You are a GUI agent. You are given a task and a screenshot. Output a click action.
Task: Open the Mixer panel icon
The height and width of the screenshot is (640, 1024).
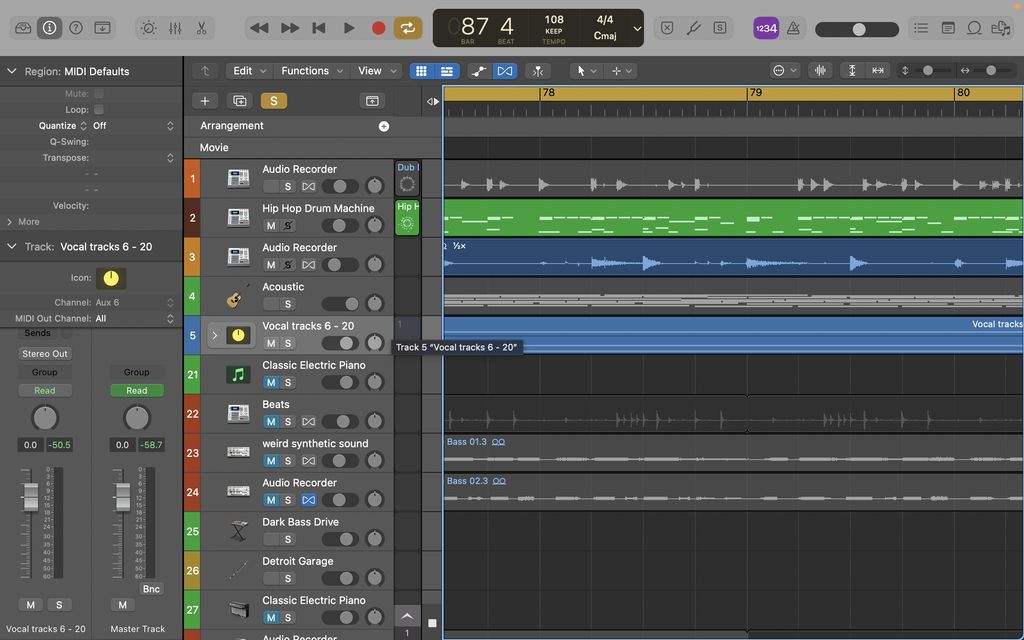173,28
